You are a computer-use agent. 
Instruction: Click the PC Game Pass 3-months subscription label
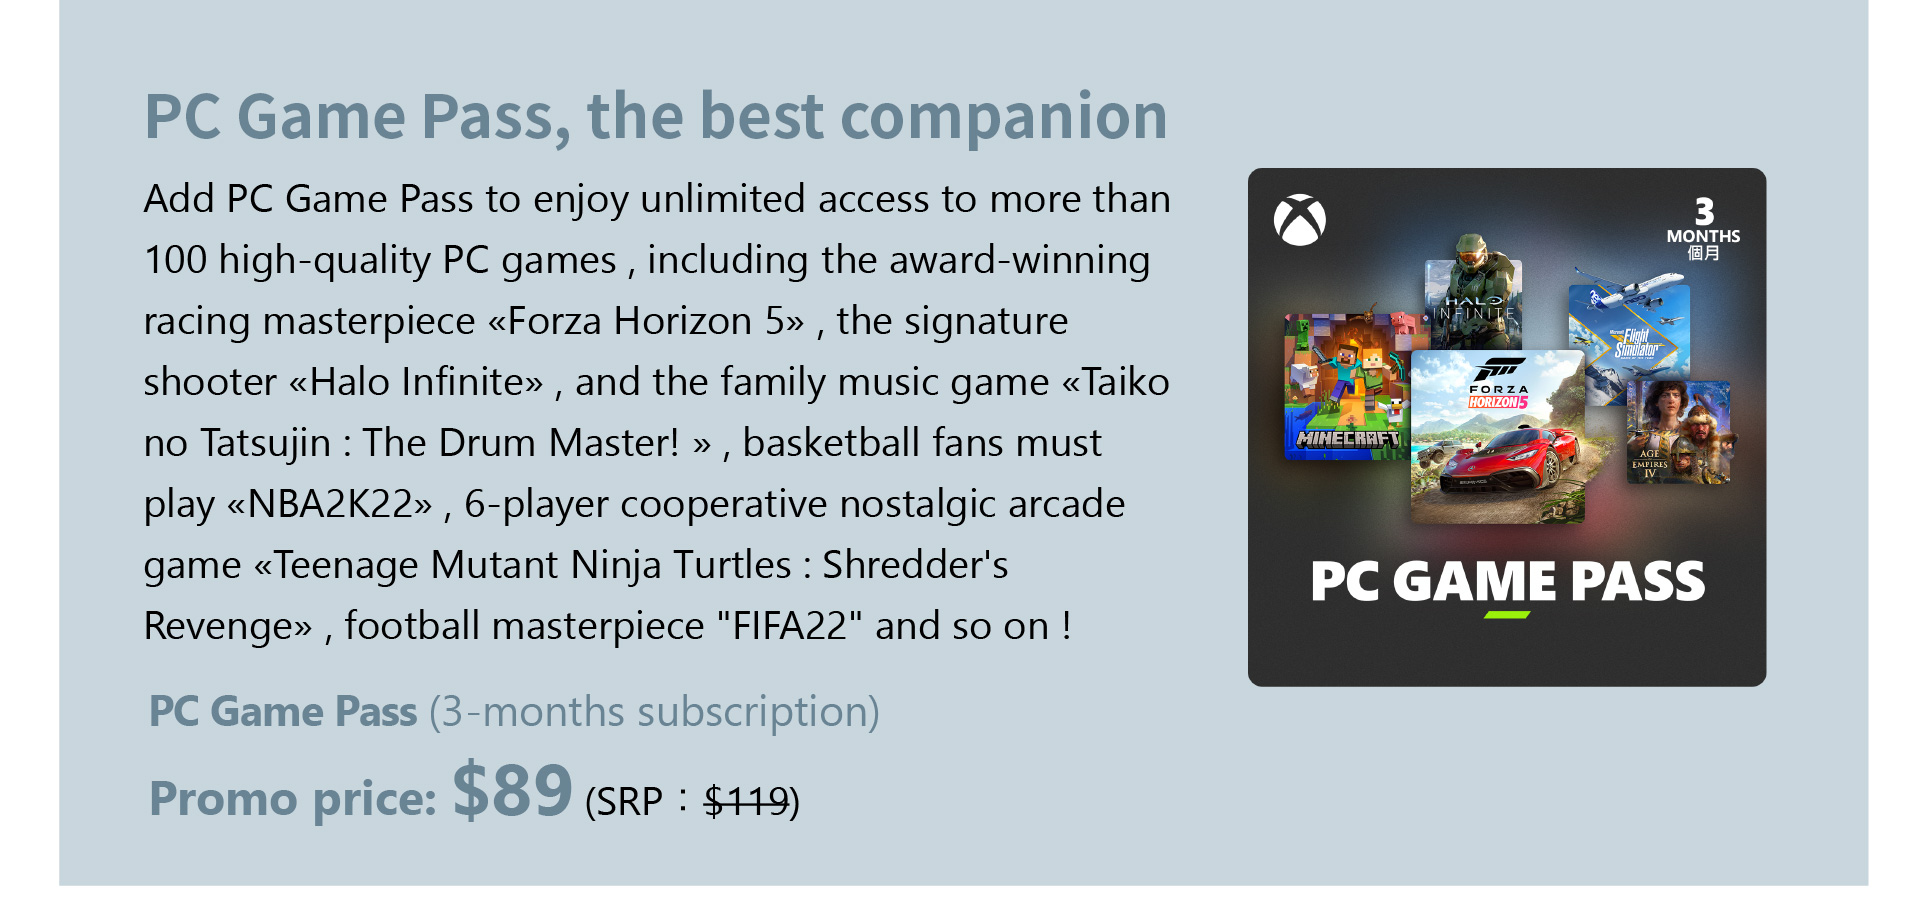coord(514,712)
